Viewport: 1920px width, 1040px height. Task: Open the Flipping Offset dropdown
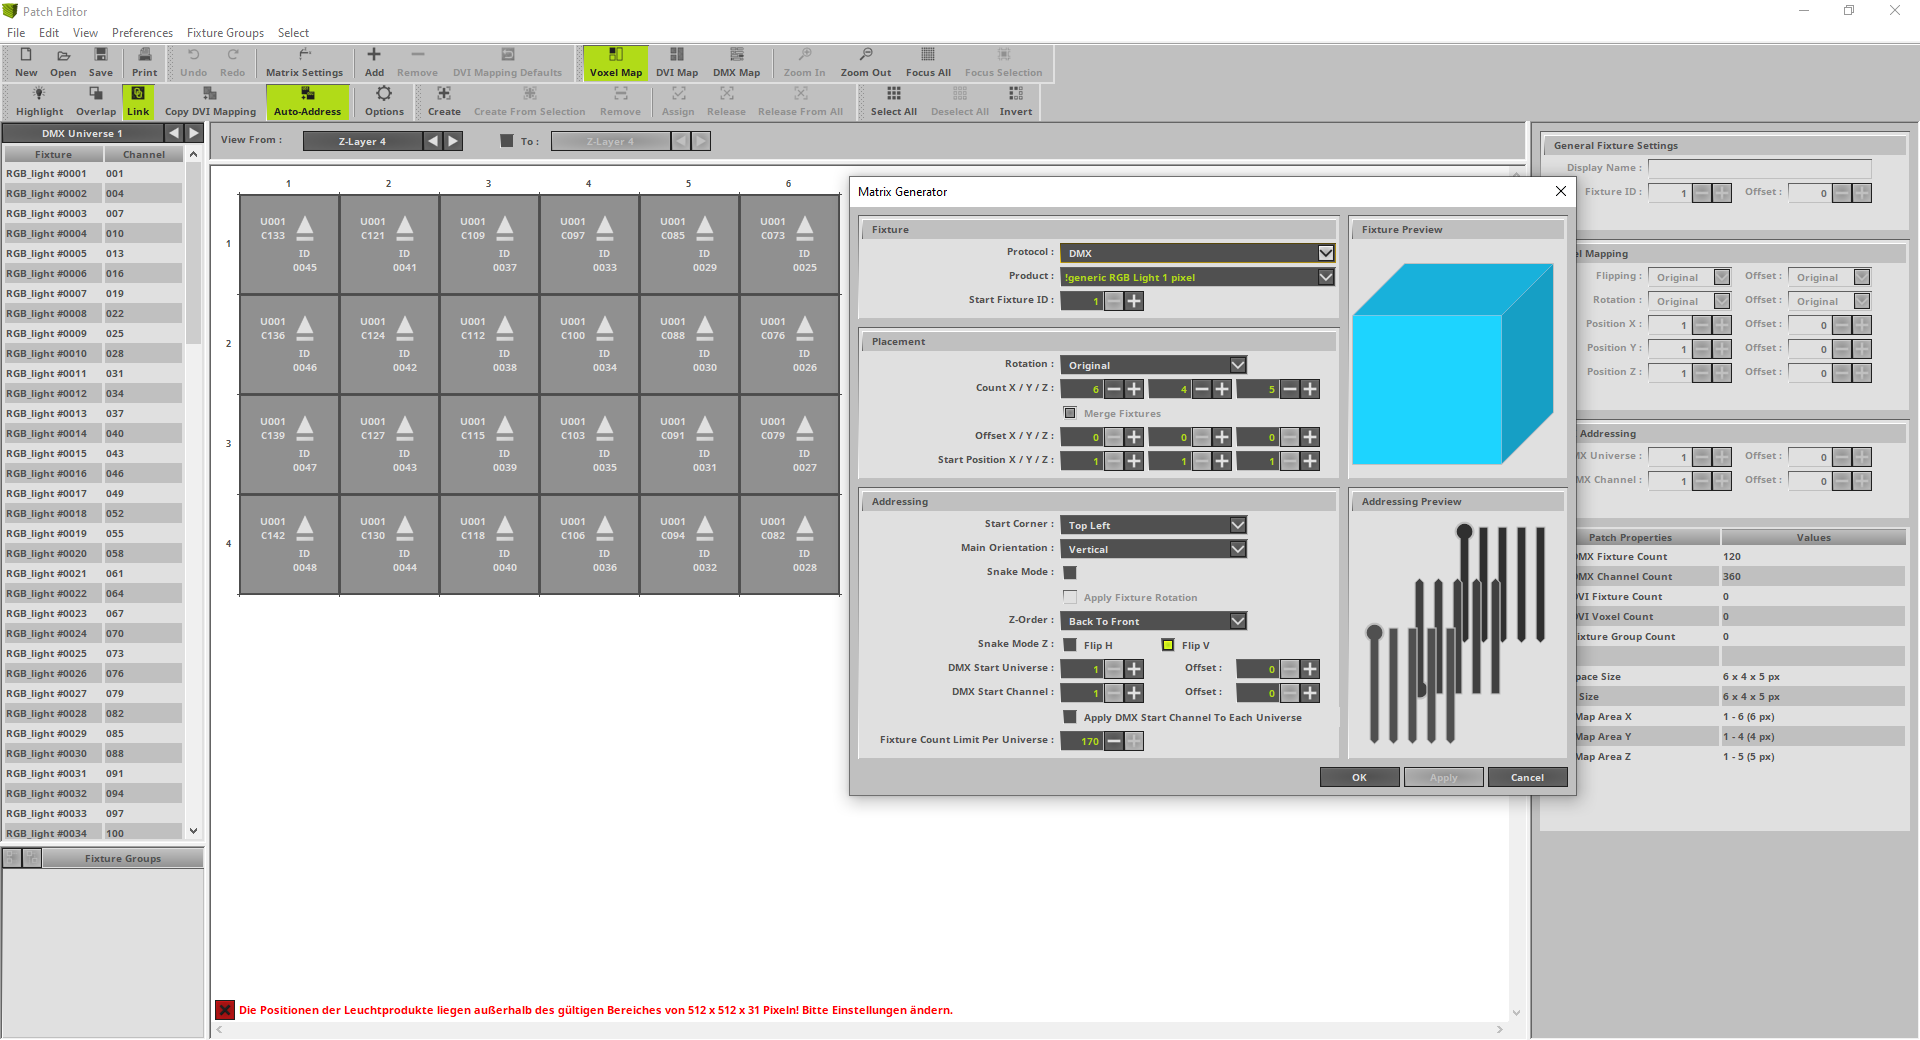click(1829, 277)
